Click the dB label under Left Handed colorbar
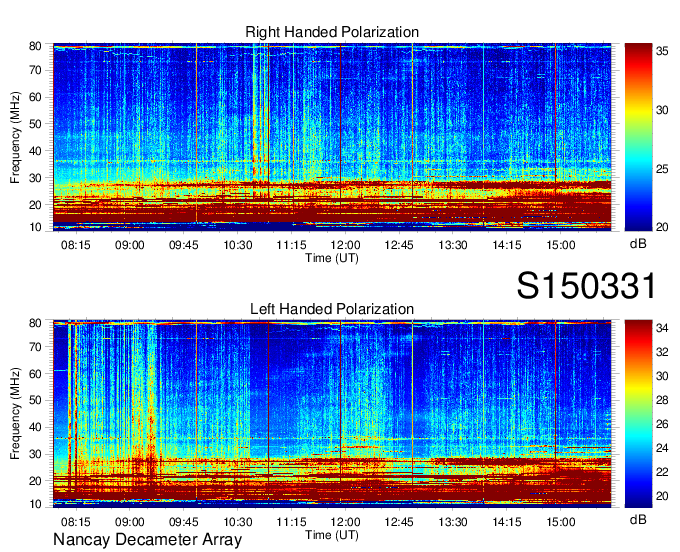This screenshot has width=680, height=552. click(x=638, y=520)
